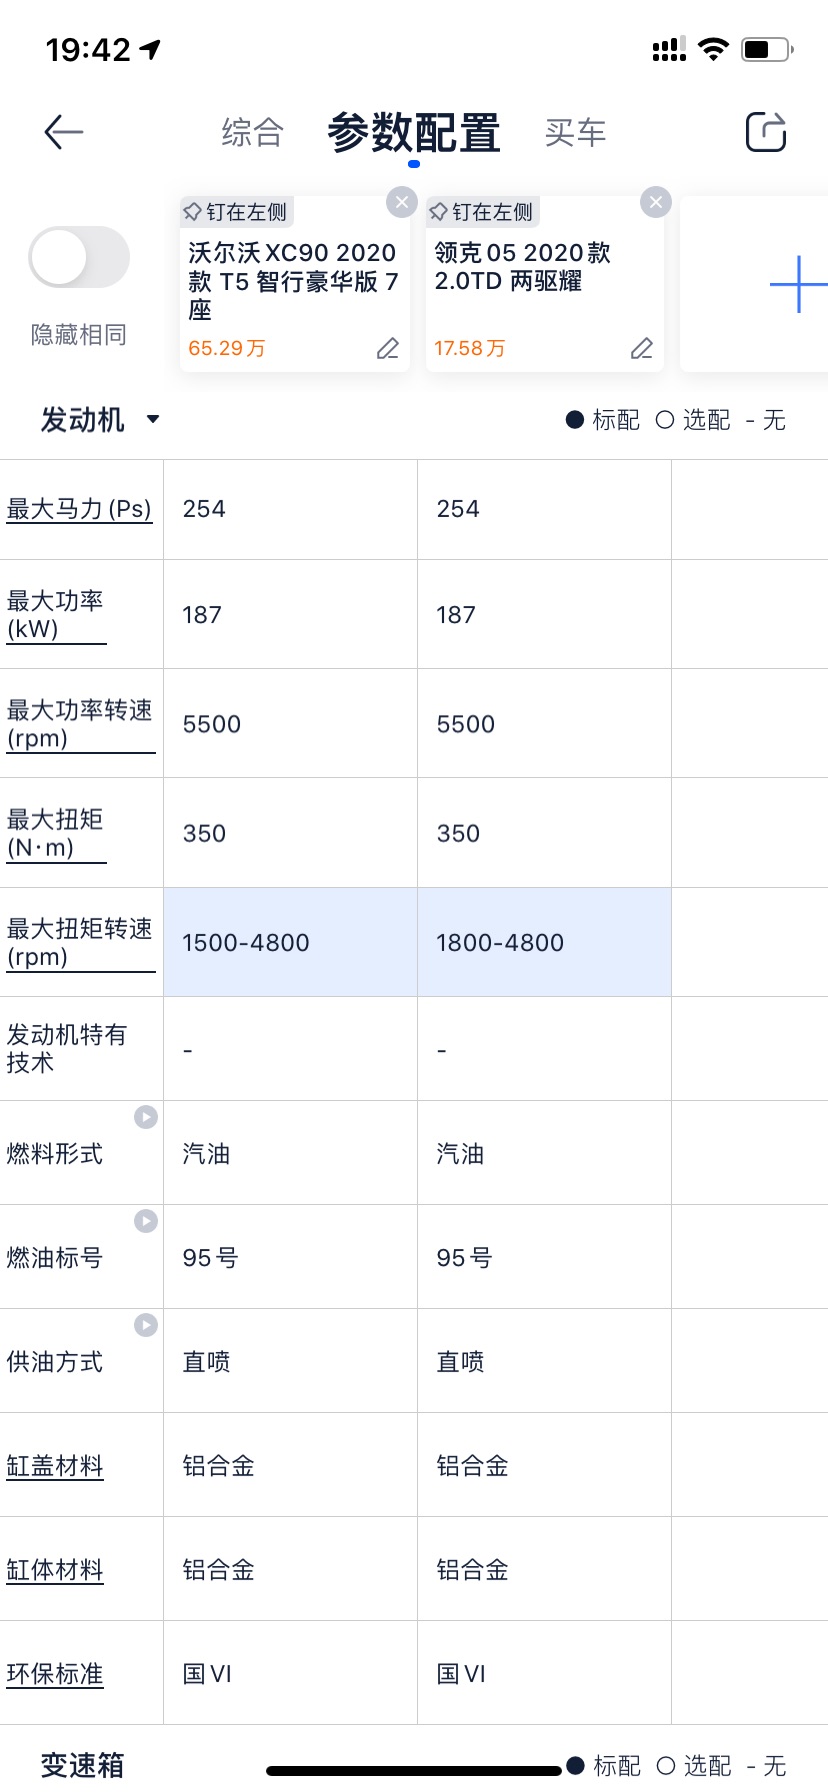Switch to the 买车 tab
Viewport: 828px width, 1792px height.
click(576, 132)
